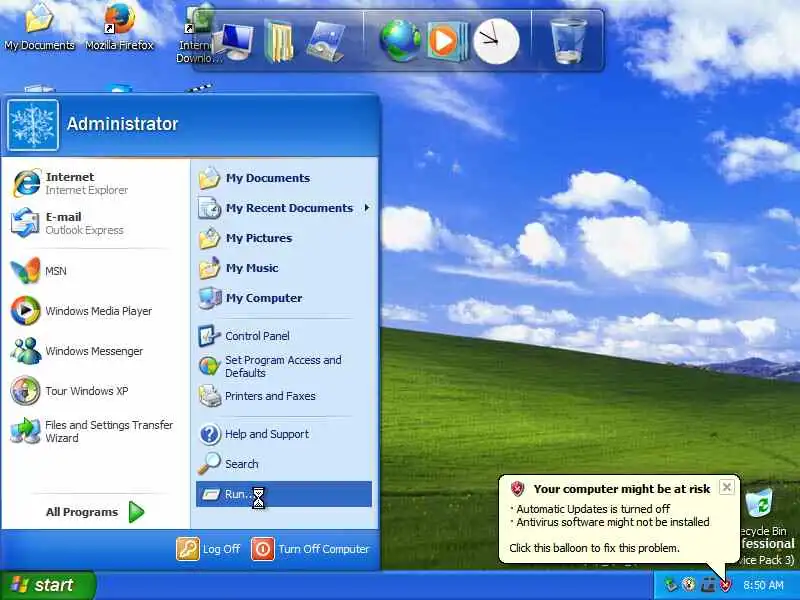800x600 pixels.
Task: Open the computer monitor dock icon
Action: [234, 42]
